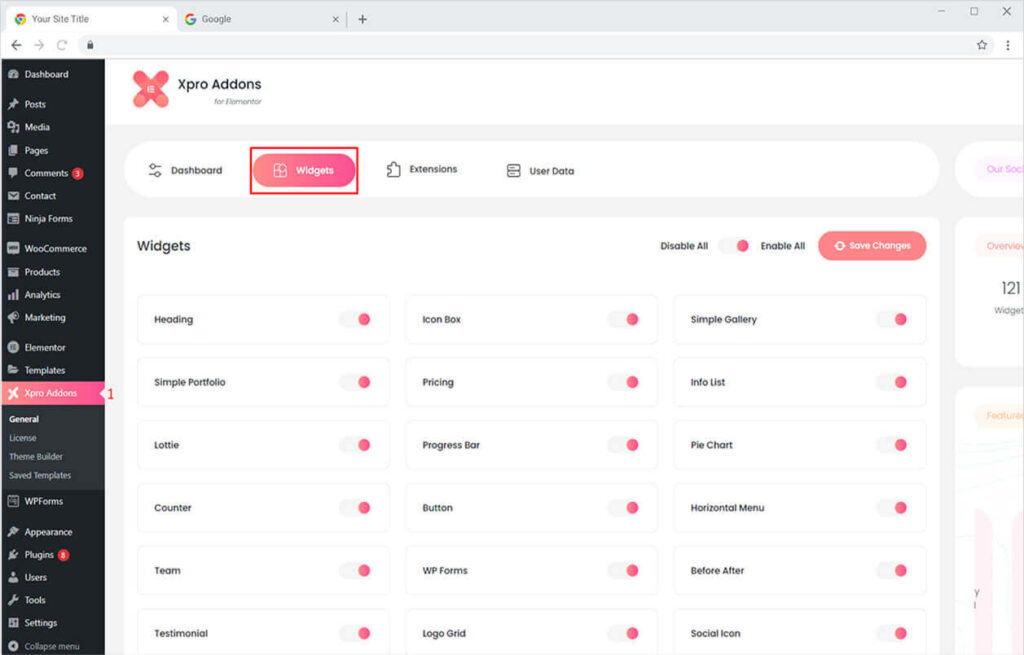The image size is (1024, 655).
Task: Open a new browser tab with plus icon
Action: point(362,19)
